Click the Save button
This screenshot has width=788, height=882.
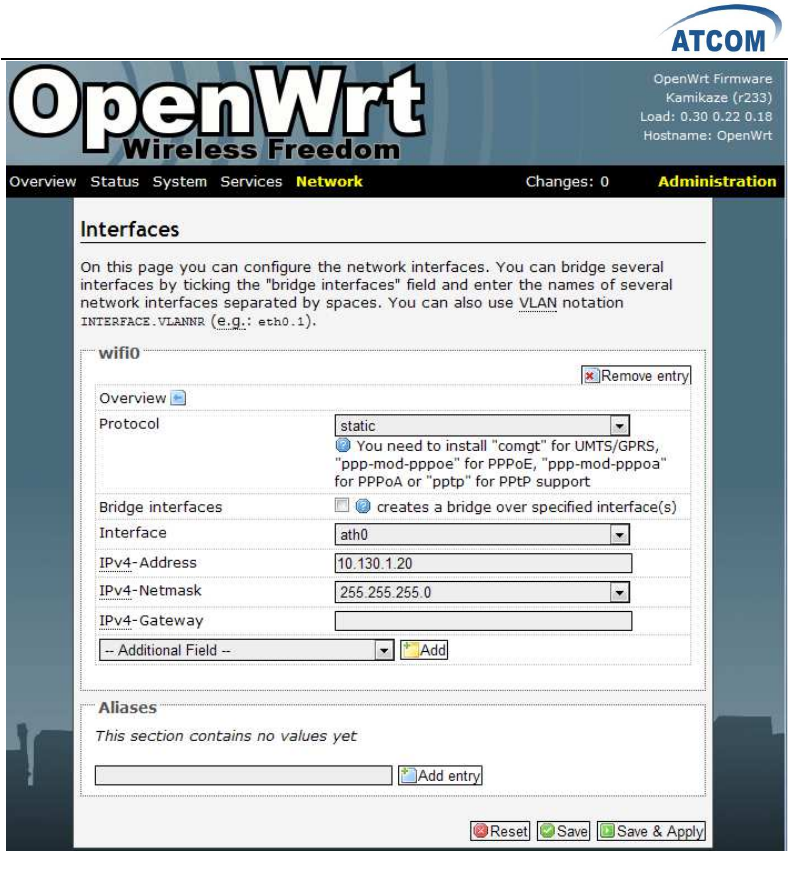(x=564, y=831)
